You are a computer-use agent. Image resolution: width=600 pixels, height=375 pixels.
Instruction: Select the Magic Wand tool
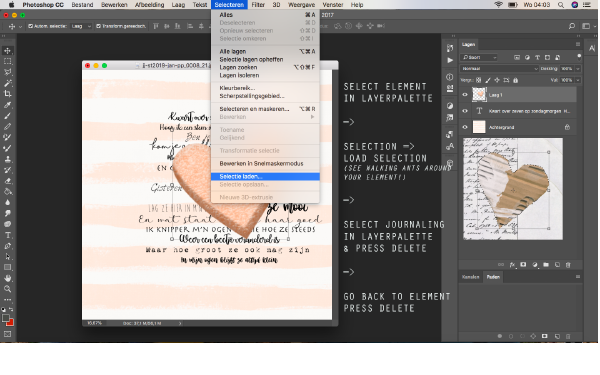7,83
